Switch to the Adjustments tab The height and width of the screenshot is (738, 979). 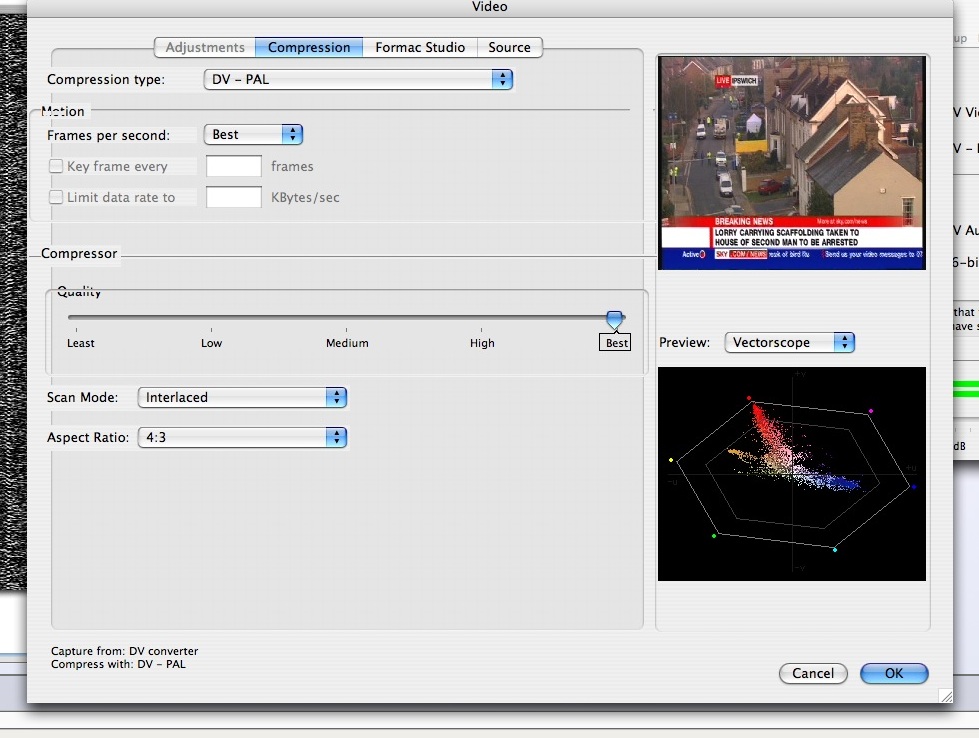tap(205, 47)
